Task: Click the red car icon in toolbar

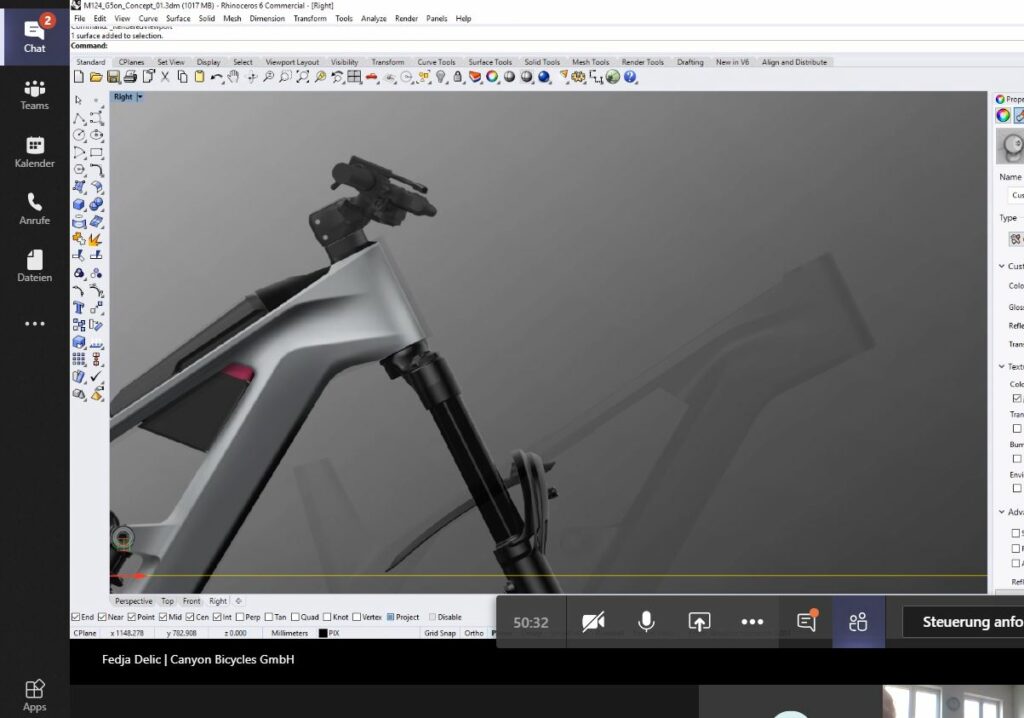Action: point(372,77)
